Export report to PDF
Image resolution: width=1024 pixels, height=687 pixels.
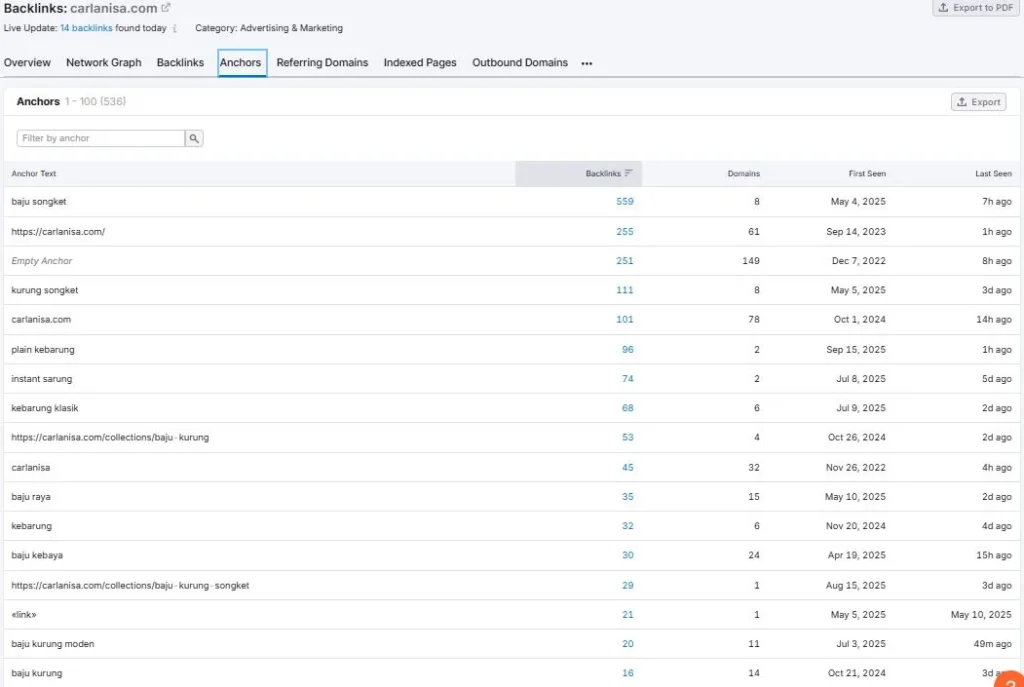pos(976,8)
